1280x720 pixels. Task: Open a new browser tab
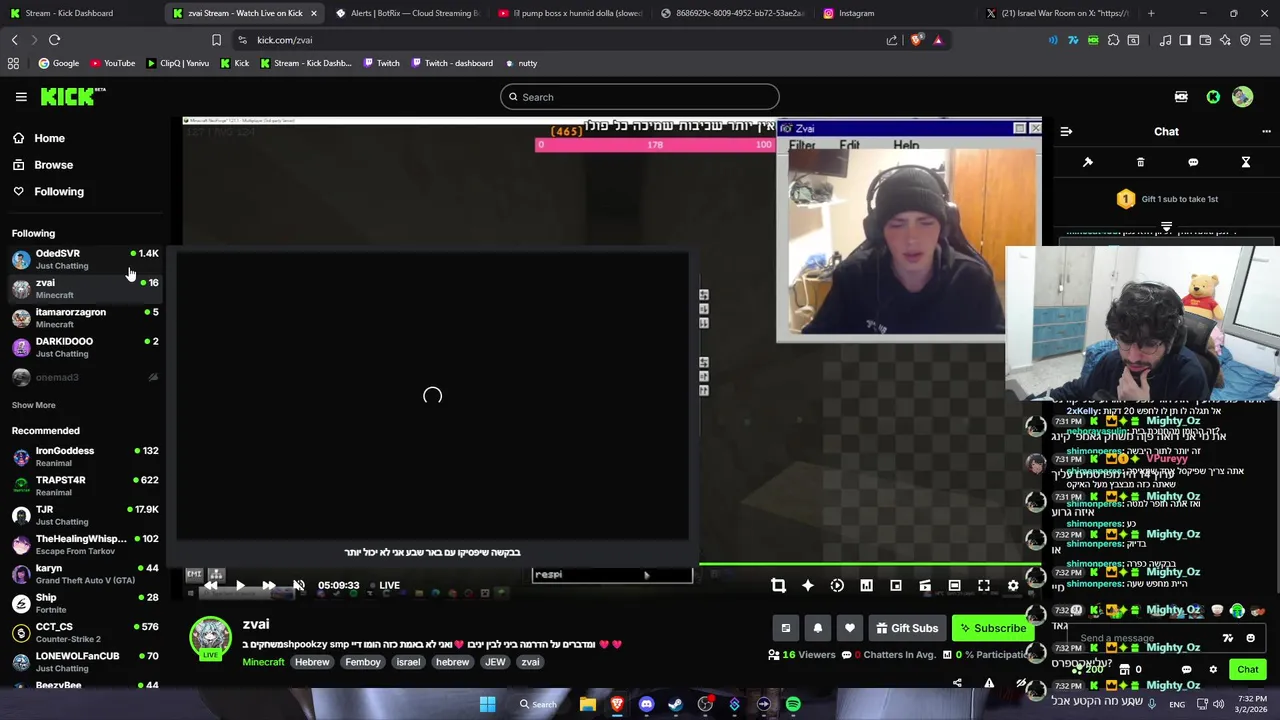pyautogui.click(x=1151, y=13)
